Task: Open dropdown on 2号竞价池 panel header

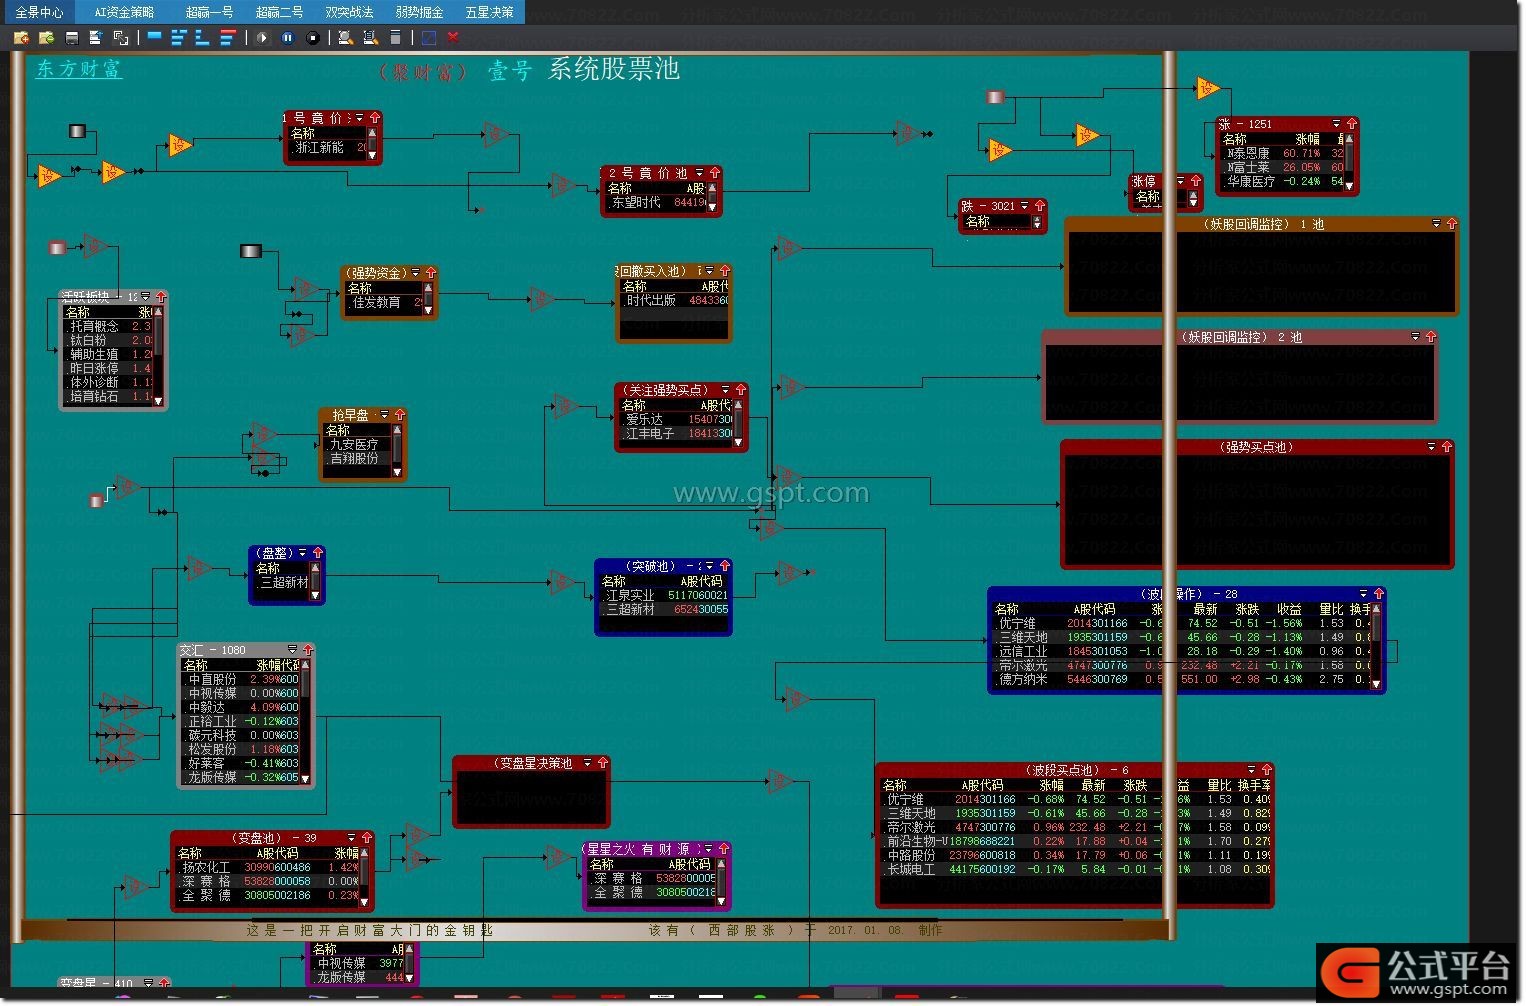Action: coord(699,173)
